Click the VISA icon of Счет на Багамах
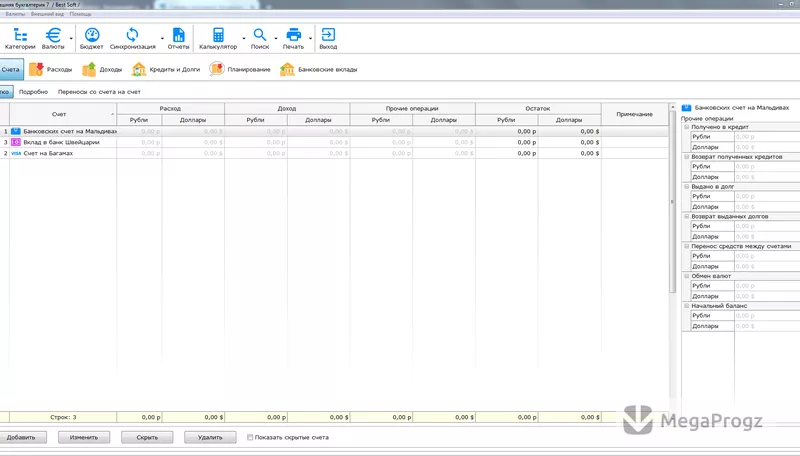 click(x=16, y=153)
